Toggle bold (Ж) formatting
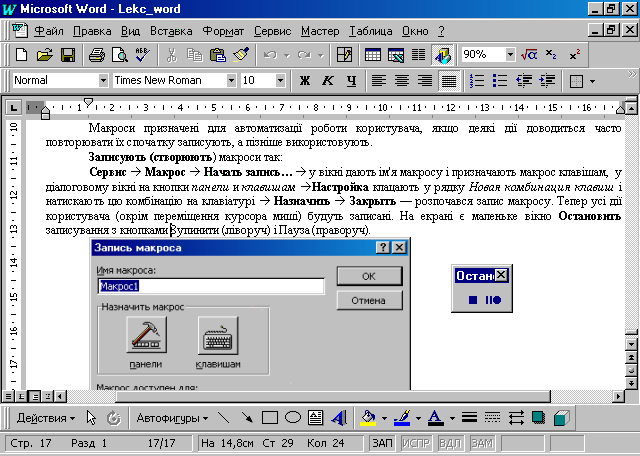The width and height of the screenshot is (640, 456). 304,81
